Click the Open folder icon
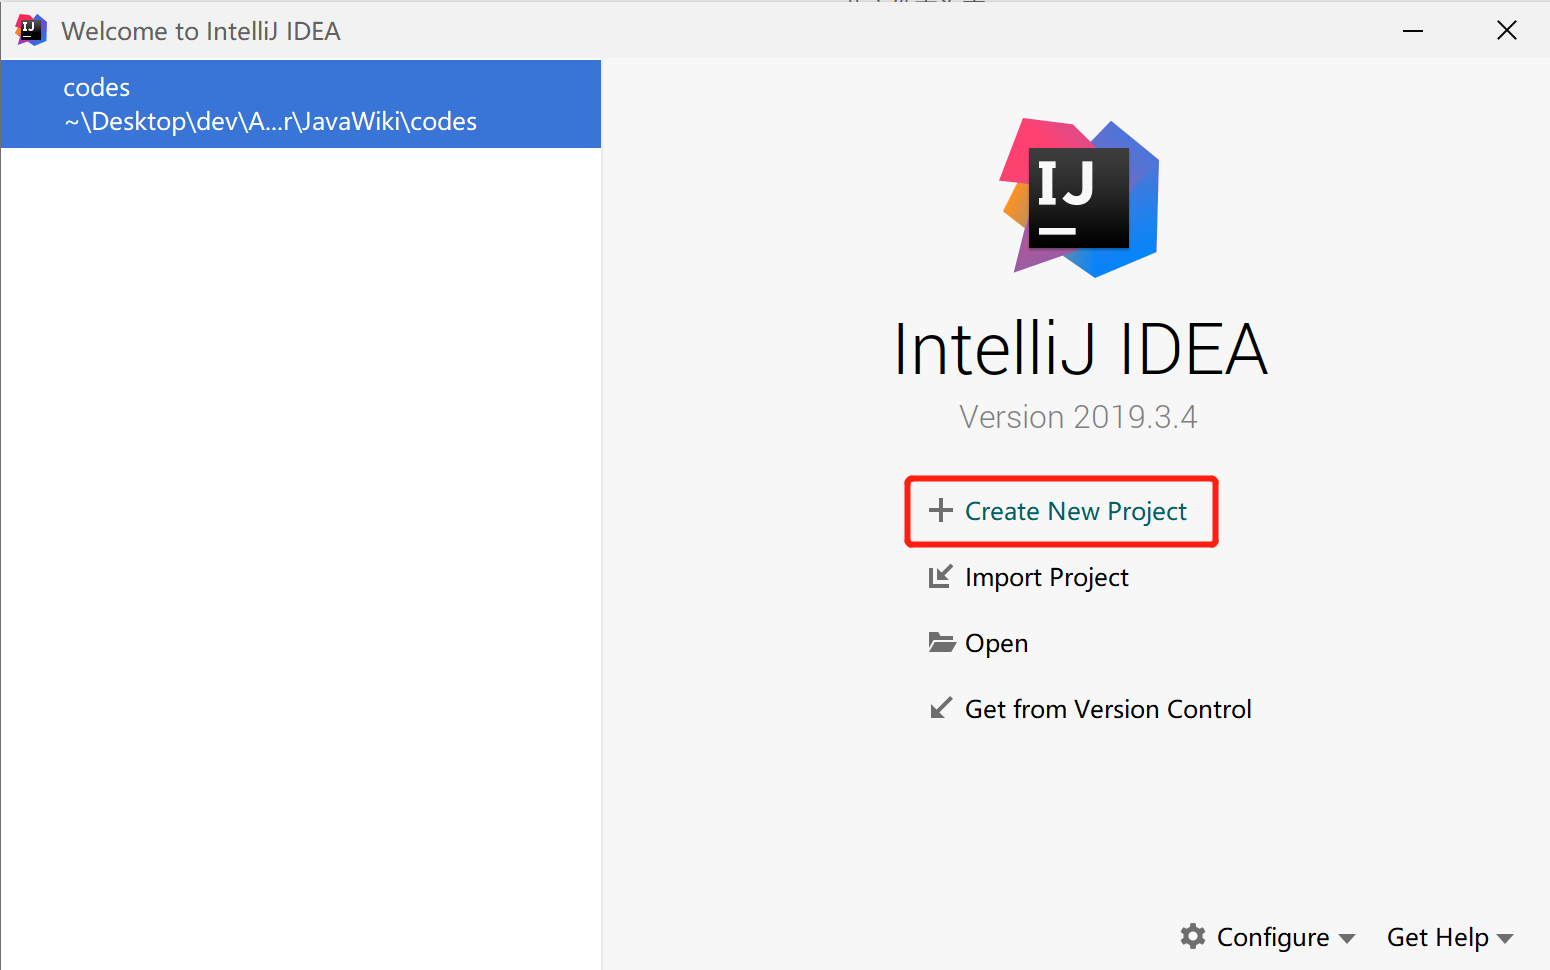 941,642
